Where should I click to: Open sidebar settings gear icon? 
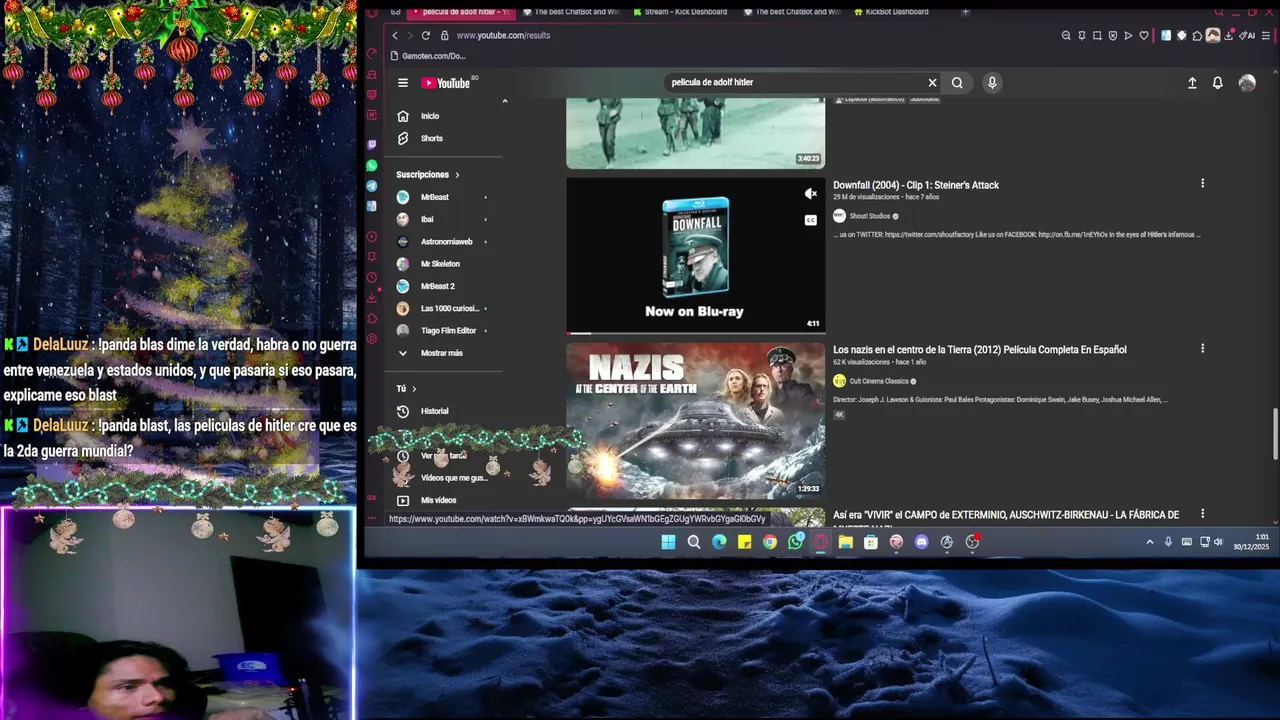(x=372, y=339)
